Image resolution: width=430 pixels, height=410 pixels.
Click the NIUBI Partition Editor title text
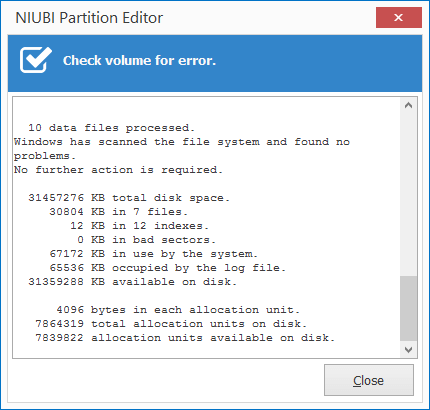click(89, 18)
